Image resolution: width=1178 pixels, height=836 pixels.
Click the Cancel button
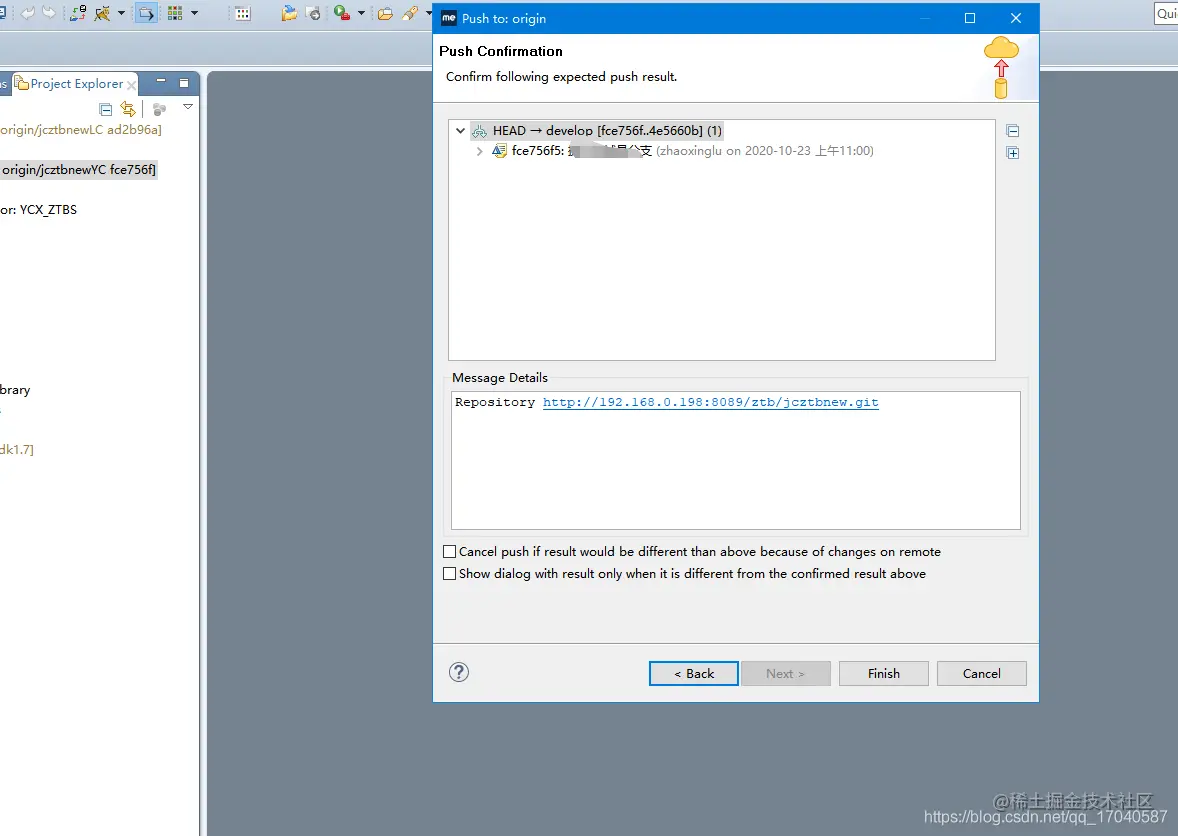click(x=981, y=674)
